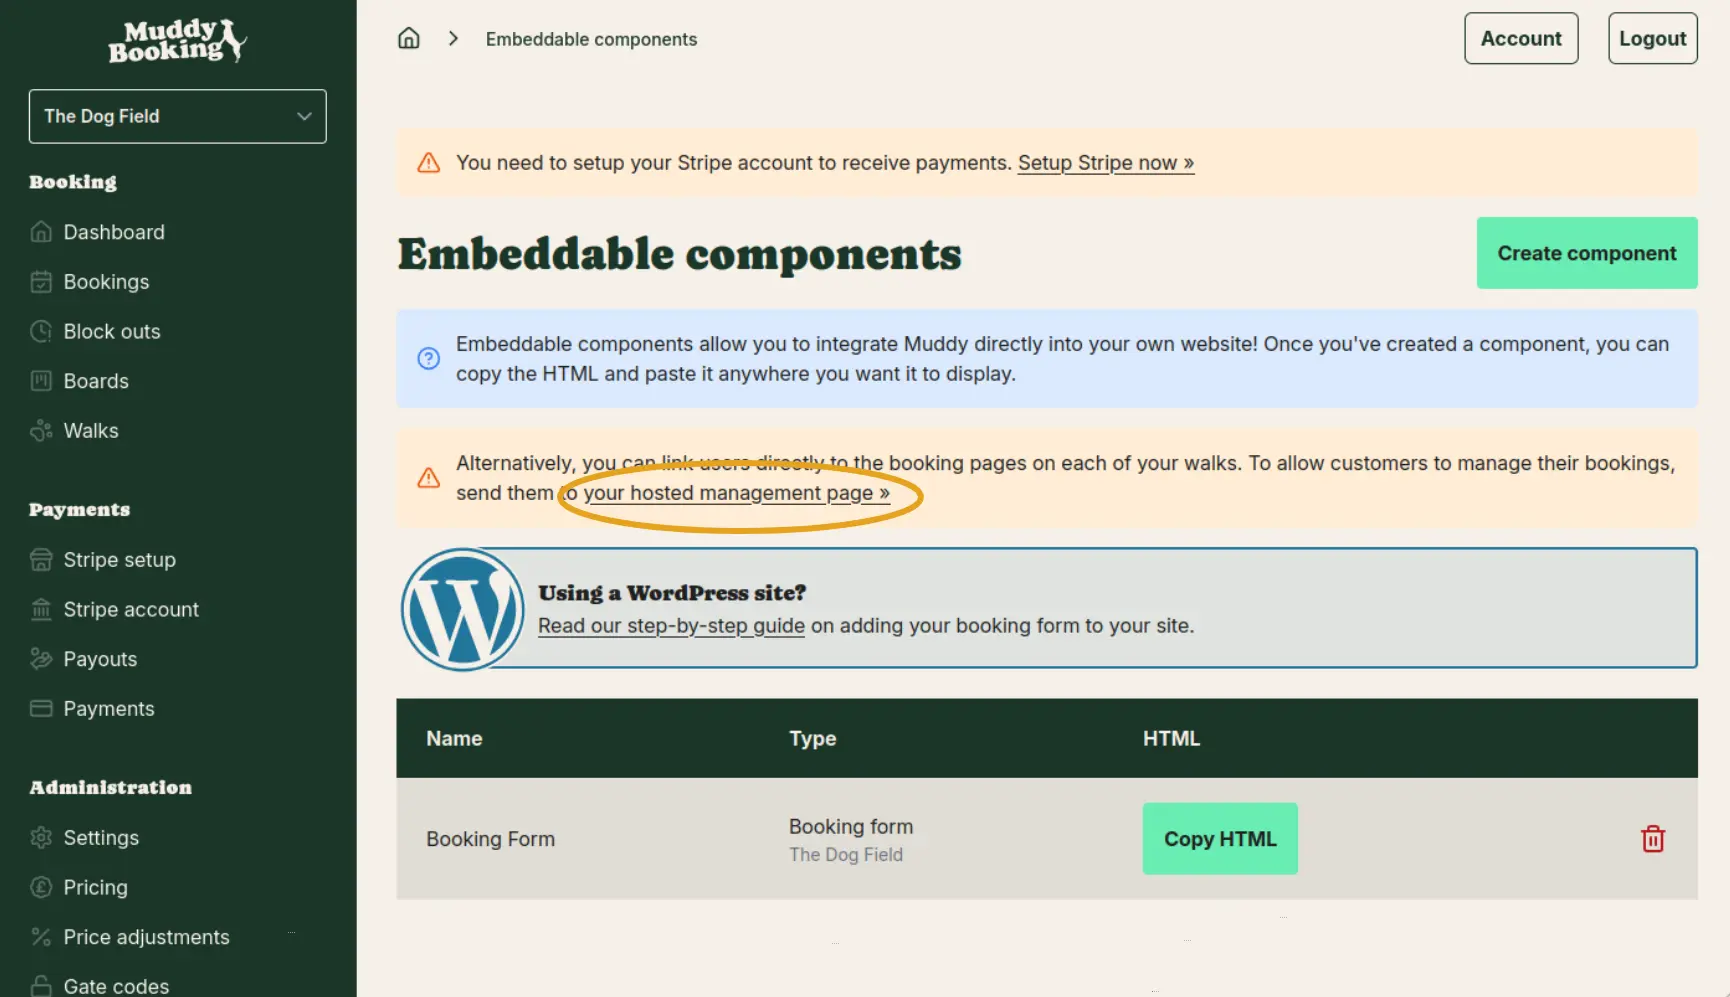Select the Payments card icon
This screenshot has width=1730, height=997.
click(41, 708)
